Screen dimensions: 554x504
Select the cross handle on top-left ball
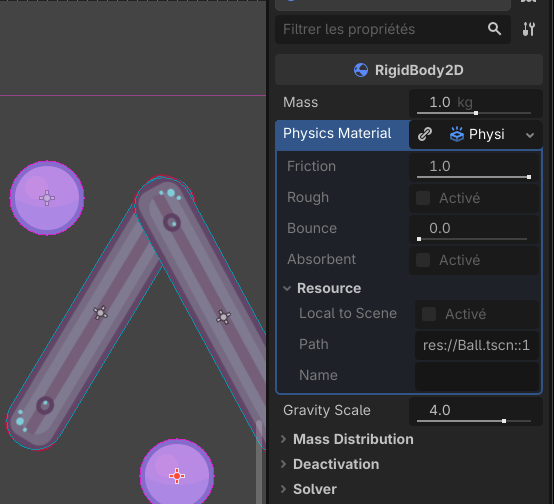(47, 198)
